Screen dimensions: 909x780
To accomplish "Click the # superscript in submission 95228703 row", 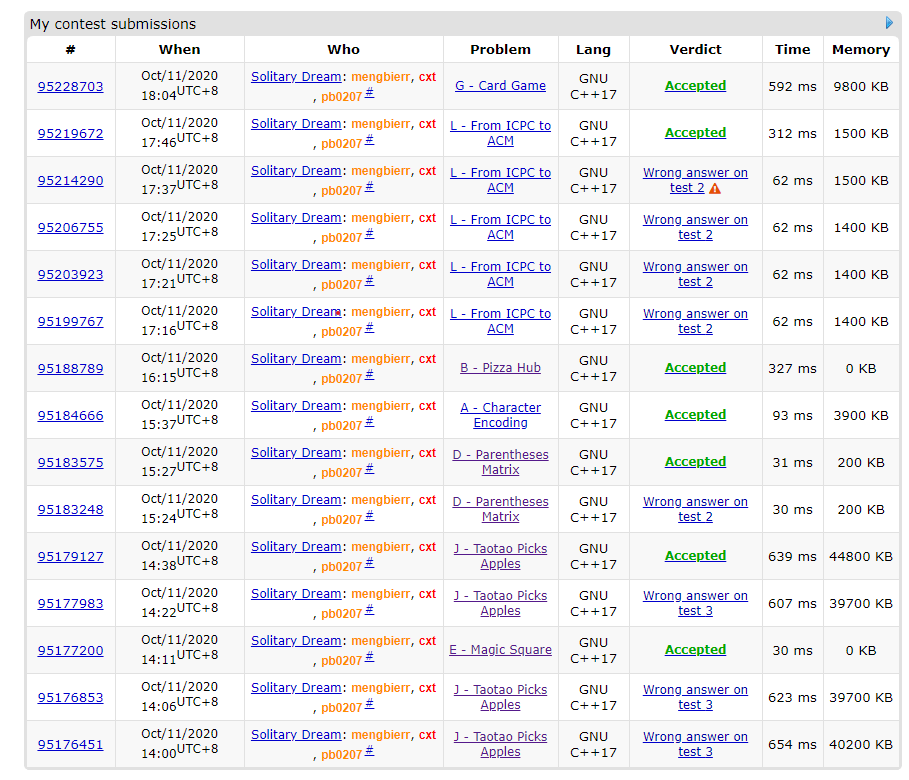I will 369,93.
